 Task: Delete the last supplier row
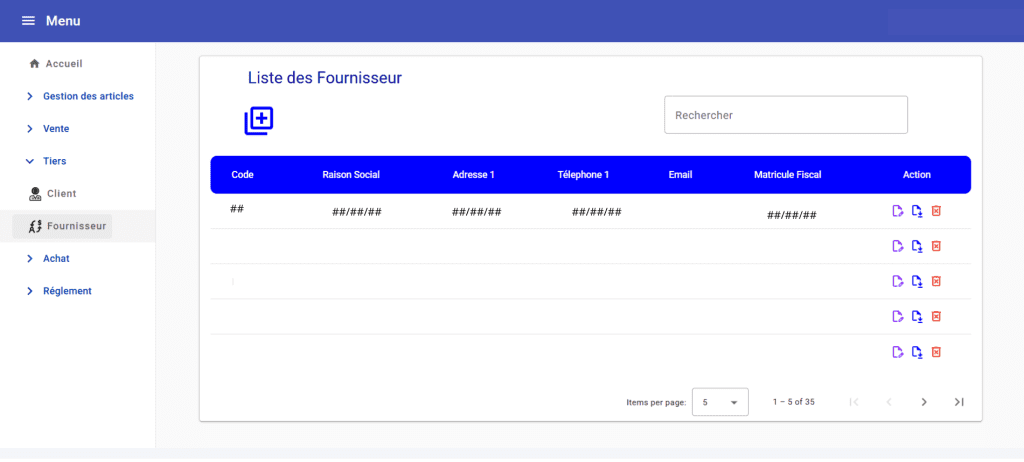(x=936, y=352)
